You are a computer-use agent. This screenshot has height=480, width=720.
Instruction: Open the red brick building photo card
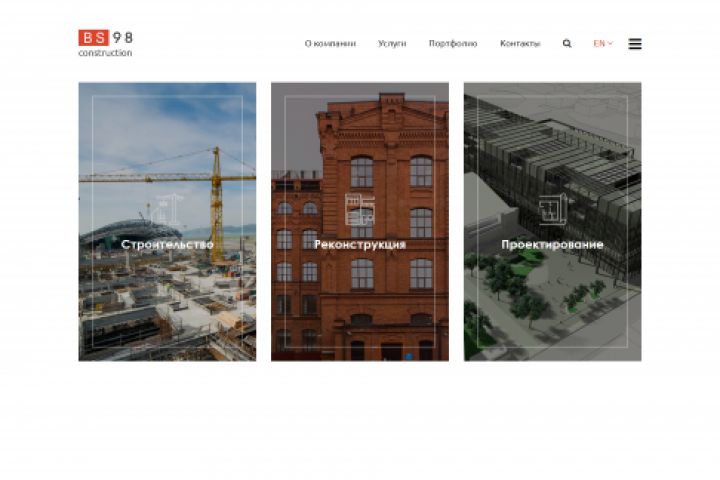pyautogui.click(x=360, y=222)
